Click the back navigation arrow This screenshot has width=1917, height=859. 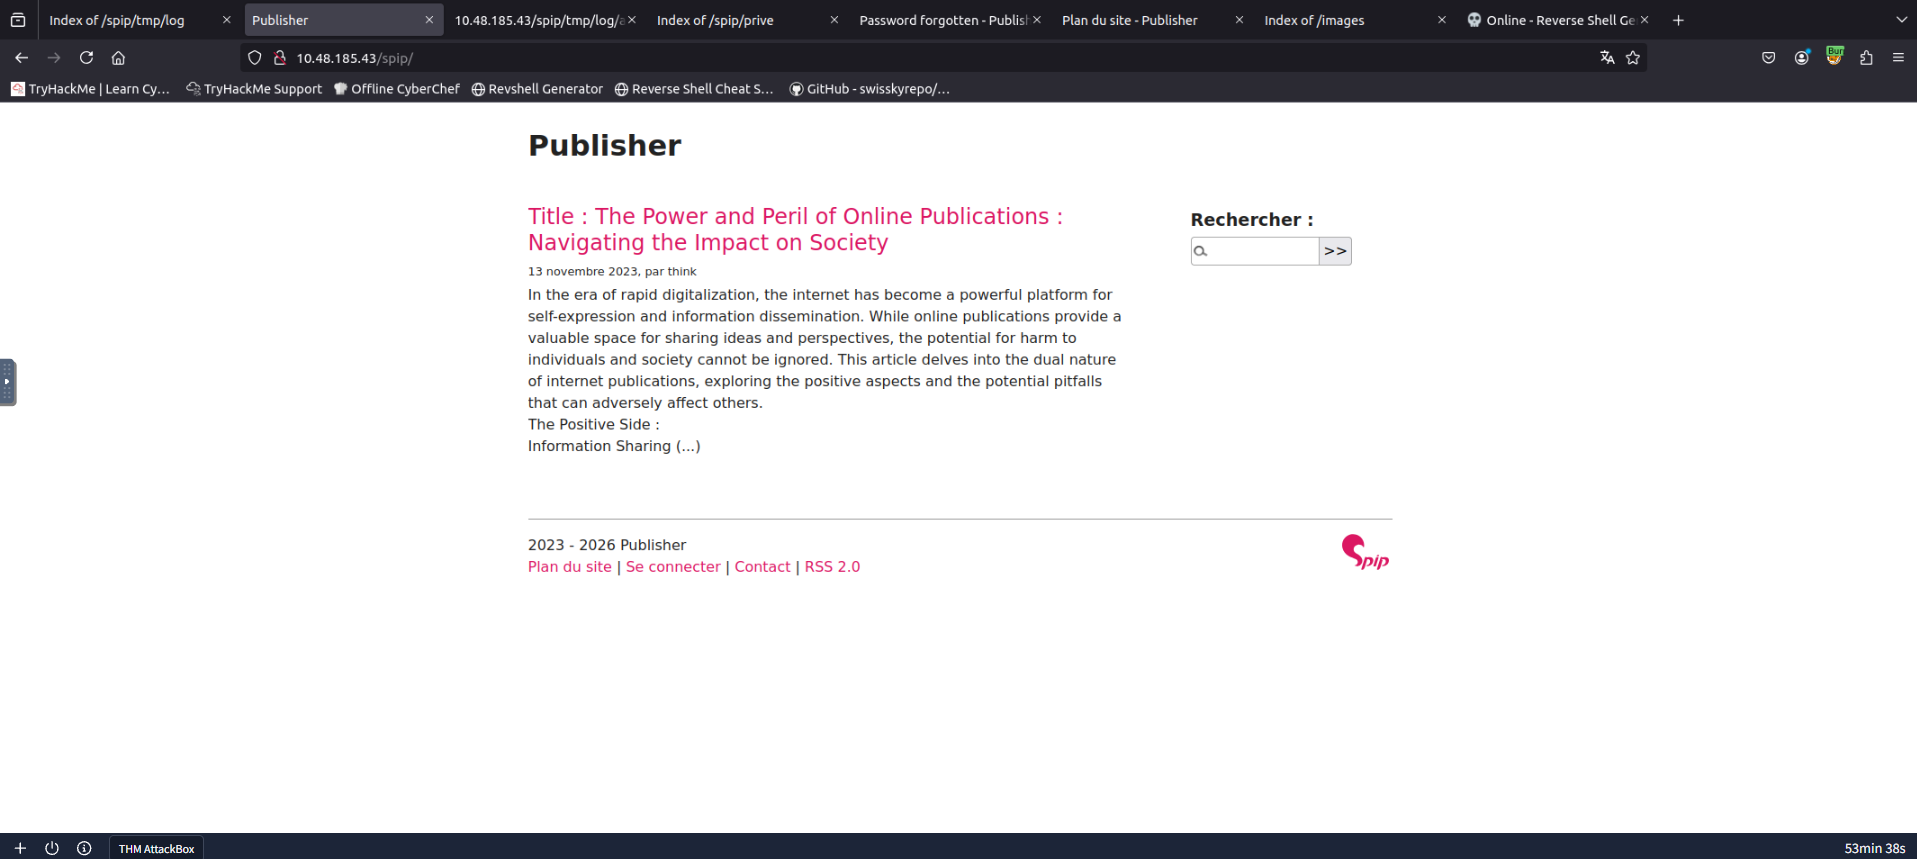pos(21,58)
